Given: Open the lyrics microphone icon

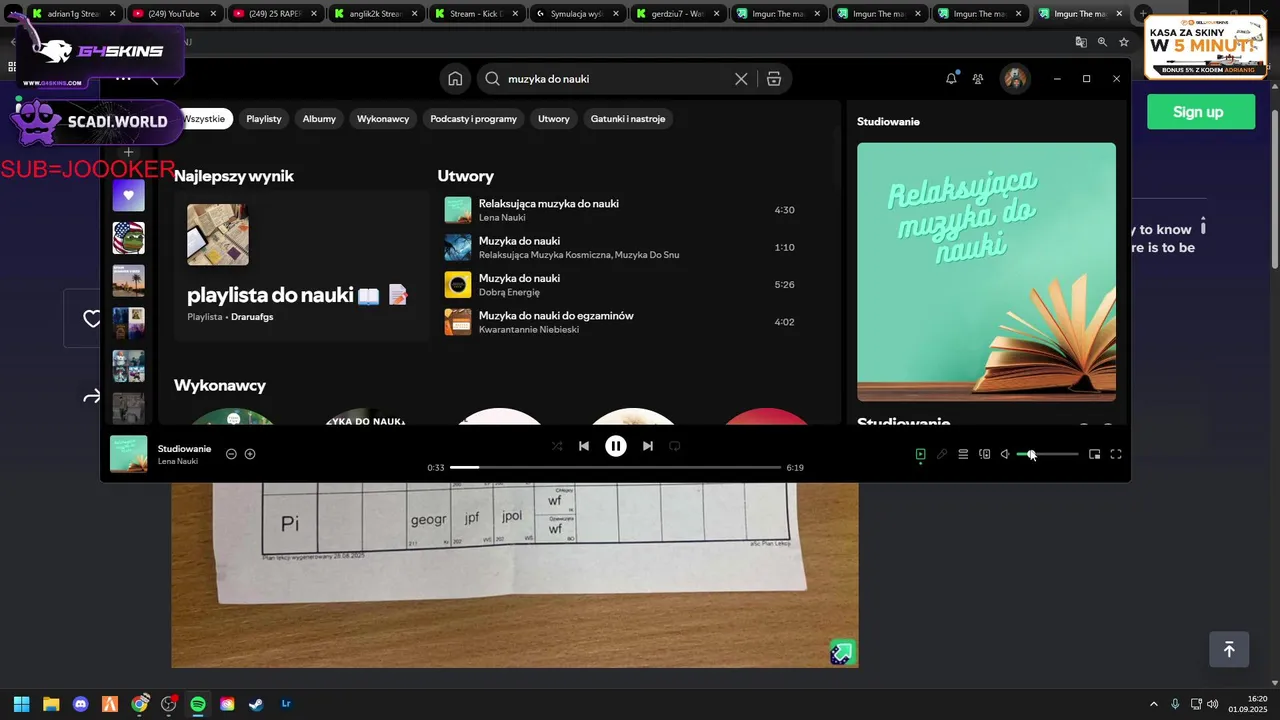Looking at the screenshot, I should 942,454.
